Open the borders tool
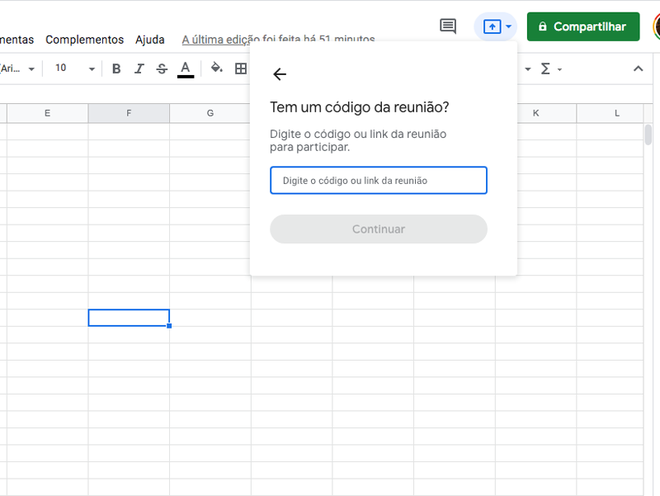Viewport: 660px width, 496px height. [241, 69]
